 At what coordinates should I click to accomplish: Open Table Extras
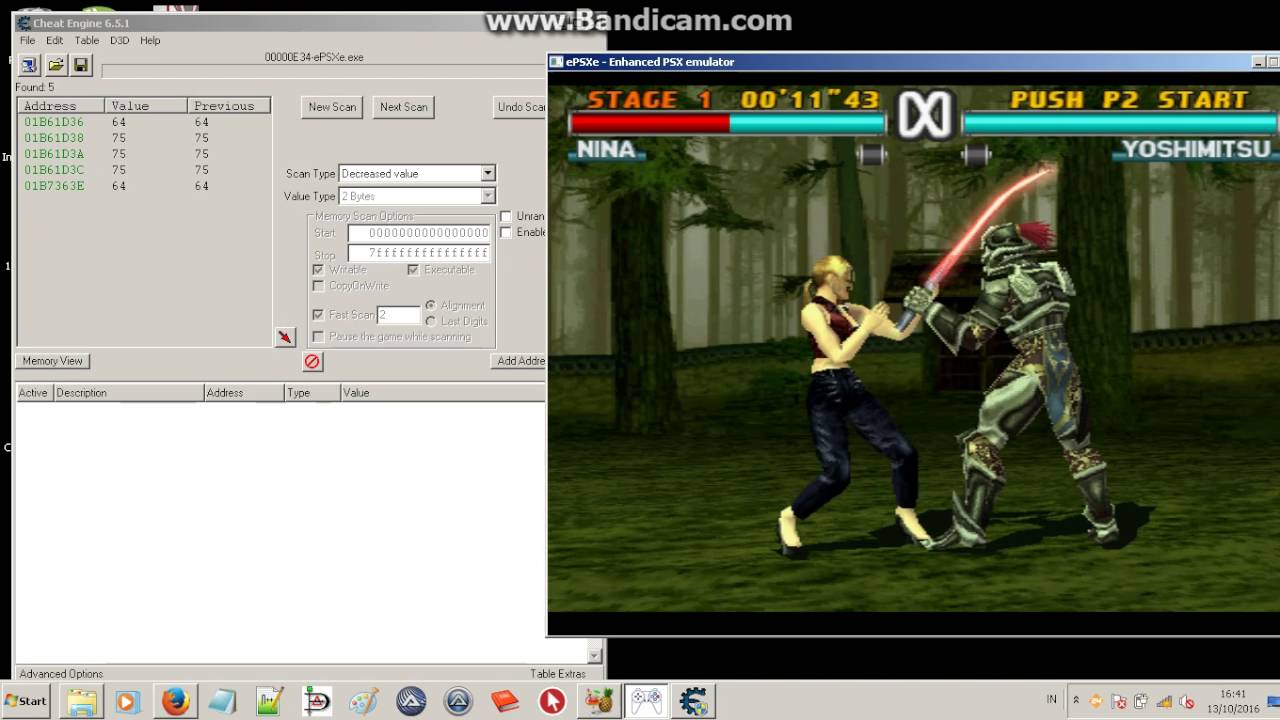point(558,674)
